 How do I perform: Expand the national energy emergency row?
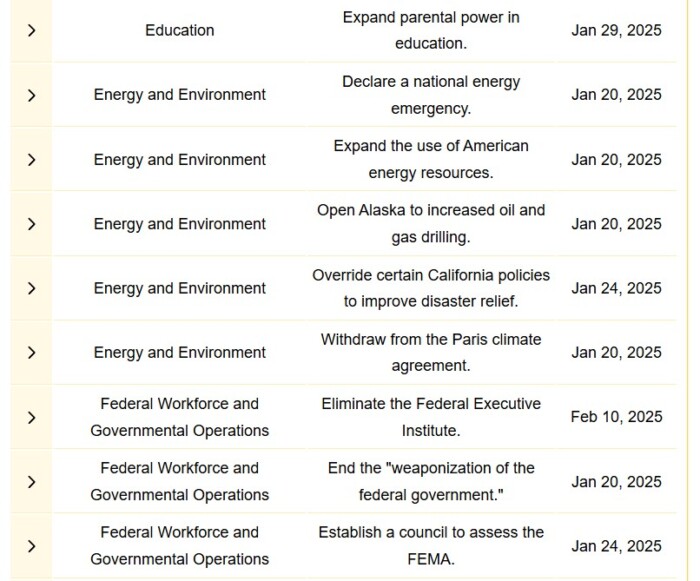pos(31,95)
